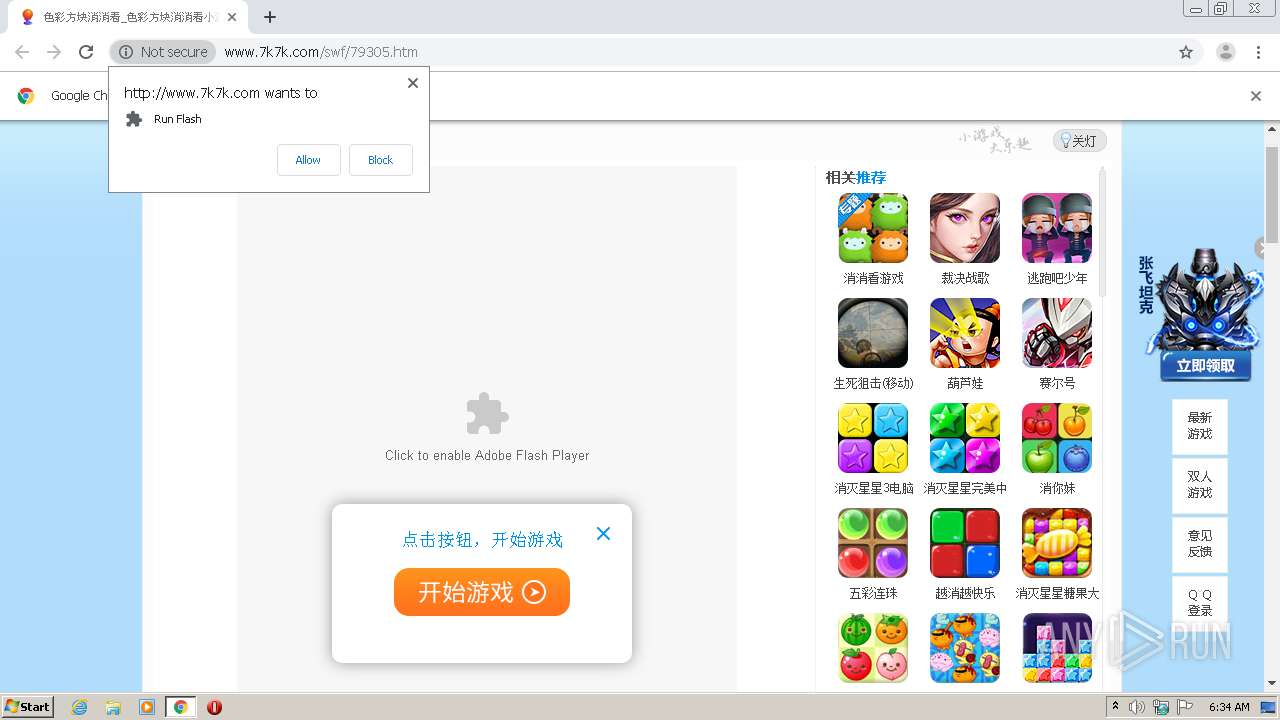Click the address bar URL
1280x720 pixels.
tap(321, 52)
